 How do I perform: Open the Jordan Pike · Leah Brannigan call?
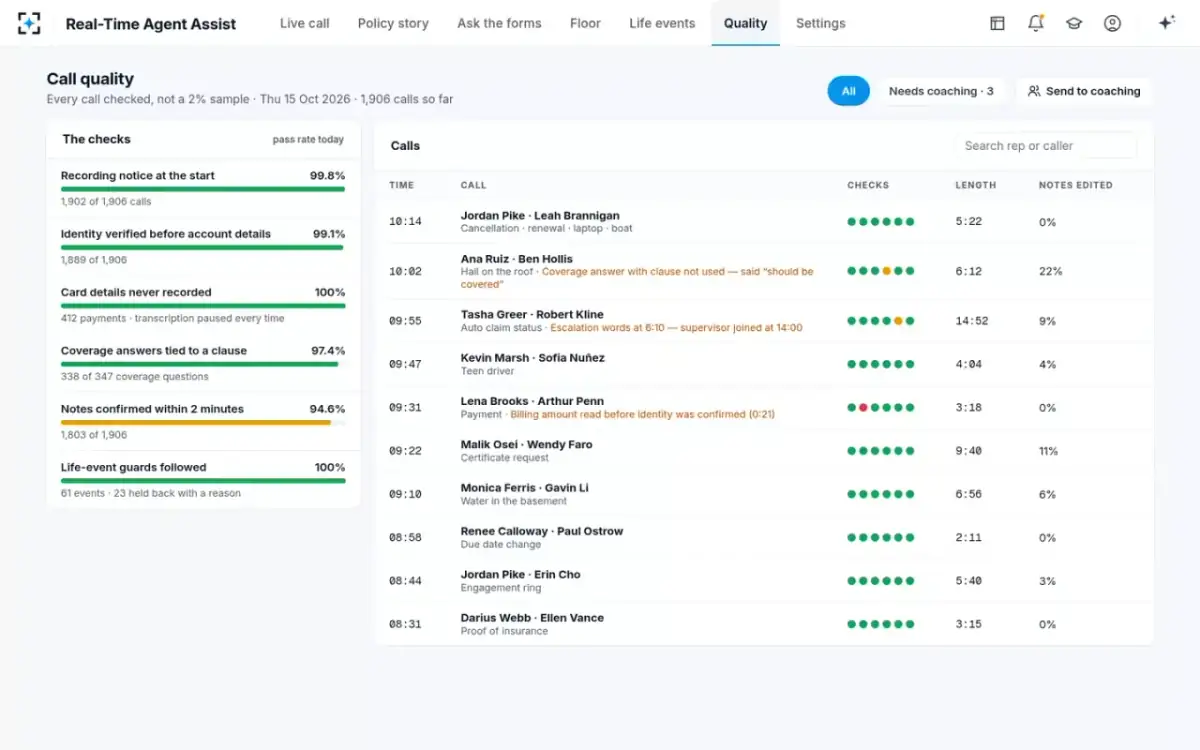(x=764, y=222)
